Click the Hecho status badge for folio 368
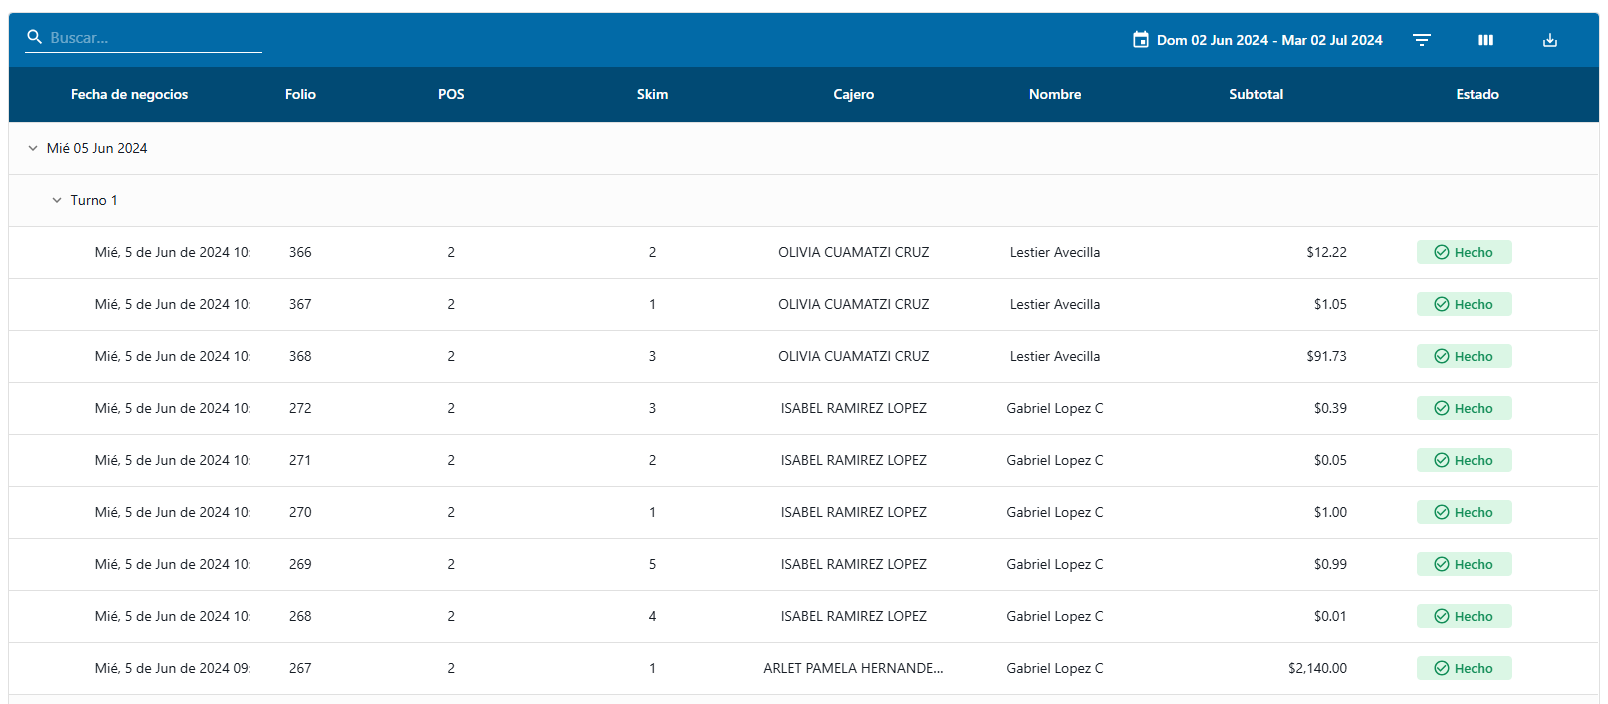The image size is (1608, 704). coord(1464,356)
